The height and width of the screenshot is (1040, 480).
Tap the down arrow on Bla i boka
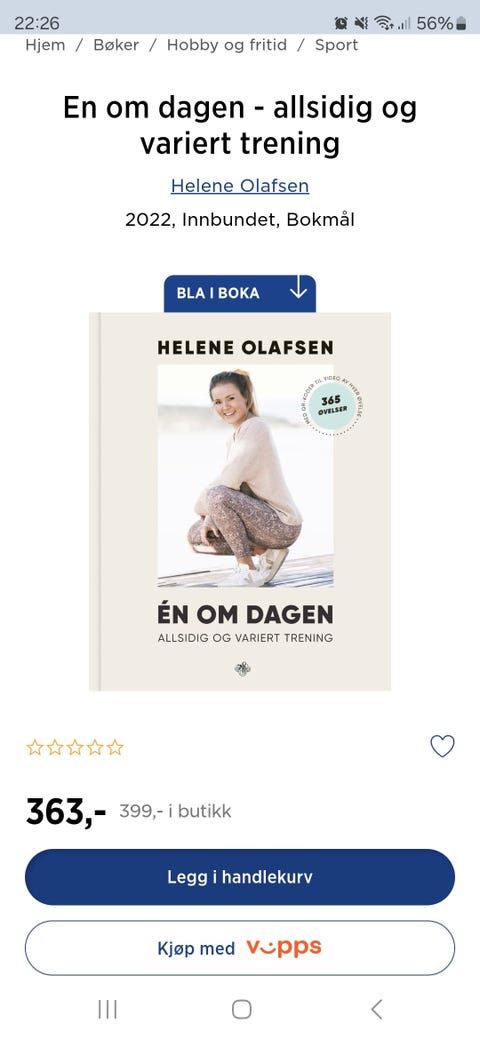click(x=298, y=289)
